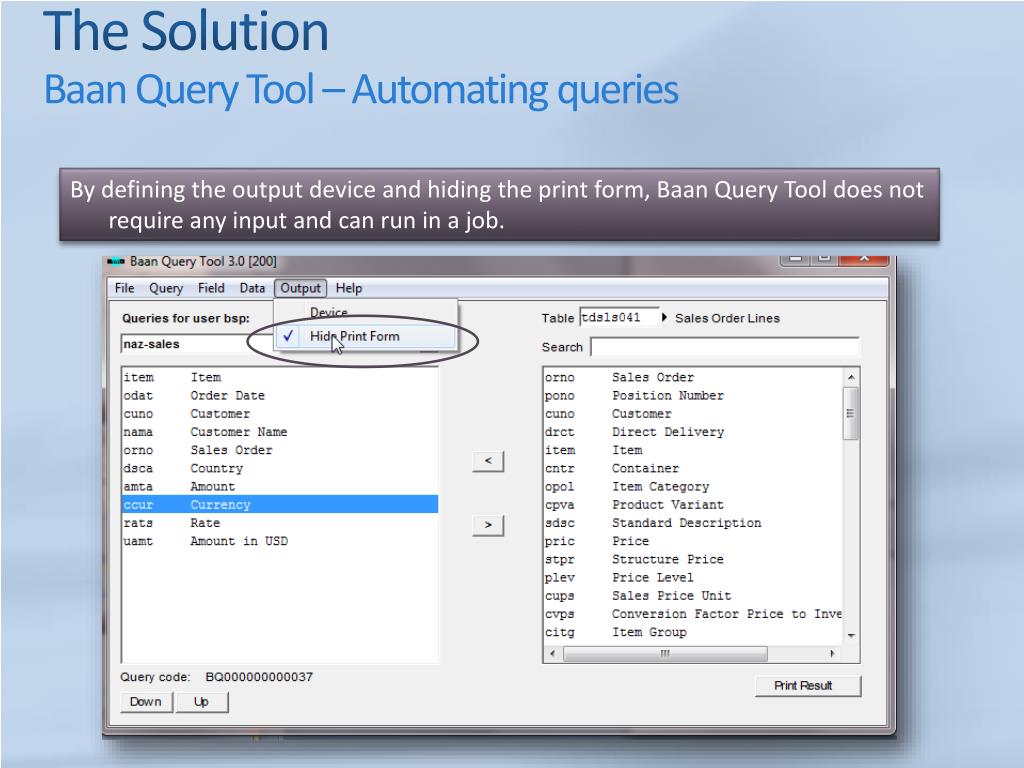Select opol Item Category in table fields
This screenshot has height=768, width=1024.
[x=693, y=487]
